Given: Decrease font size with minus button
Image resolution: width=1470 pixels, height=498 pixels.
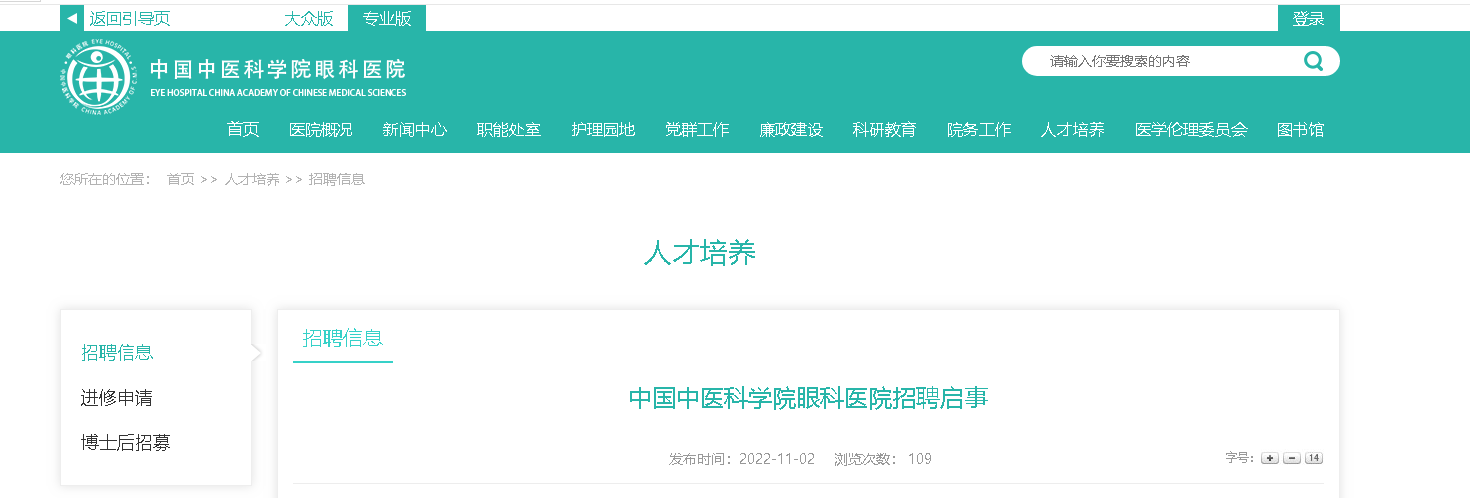Looking at the screenshot, I should point(1291,458).
